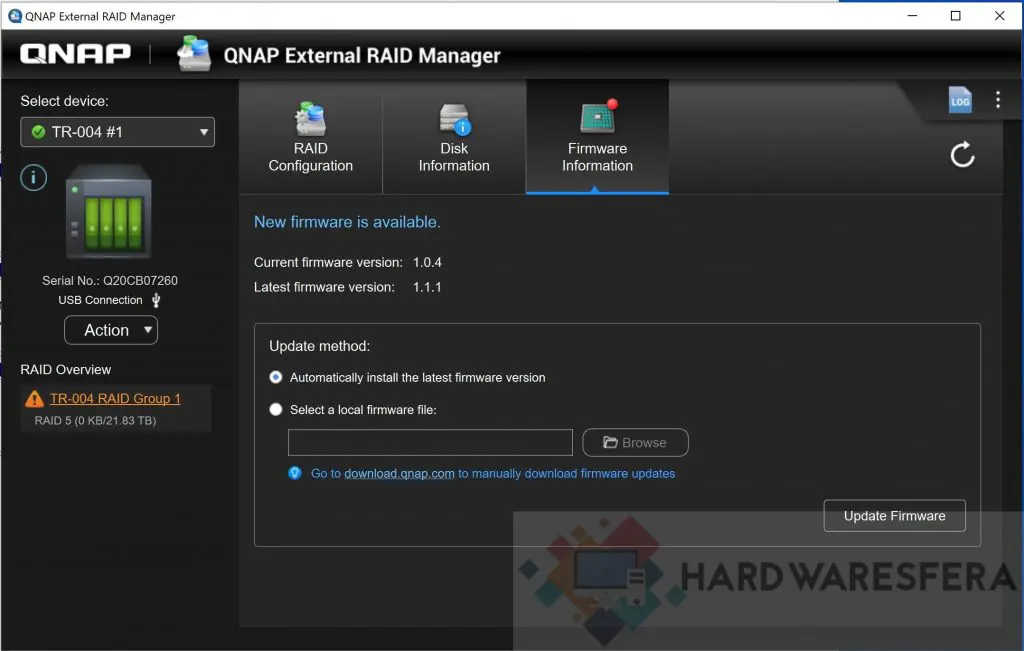
Task: Open the three-dot more options menu
Action: tap(997, 99)
